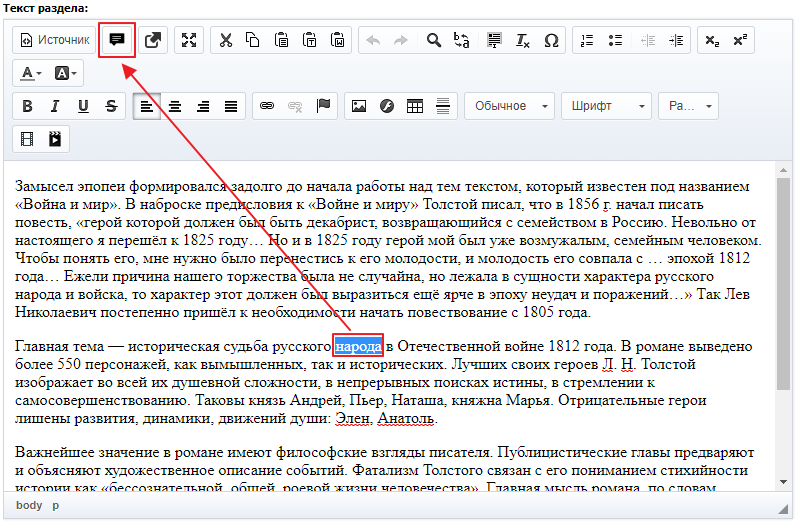Toggle Underline formatting
This screenshot has height=522, width=795.
pos(83,106)
